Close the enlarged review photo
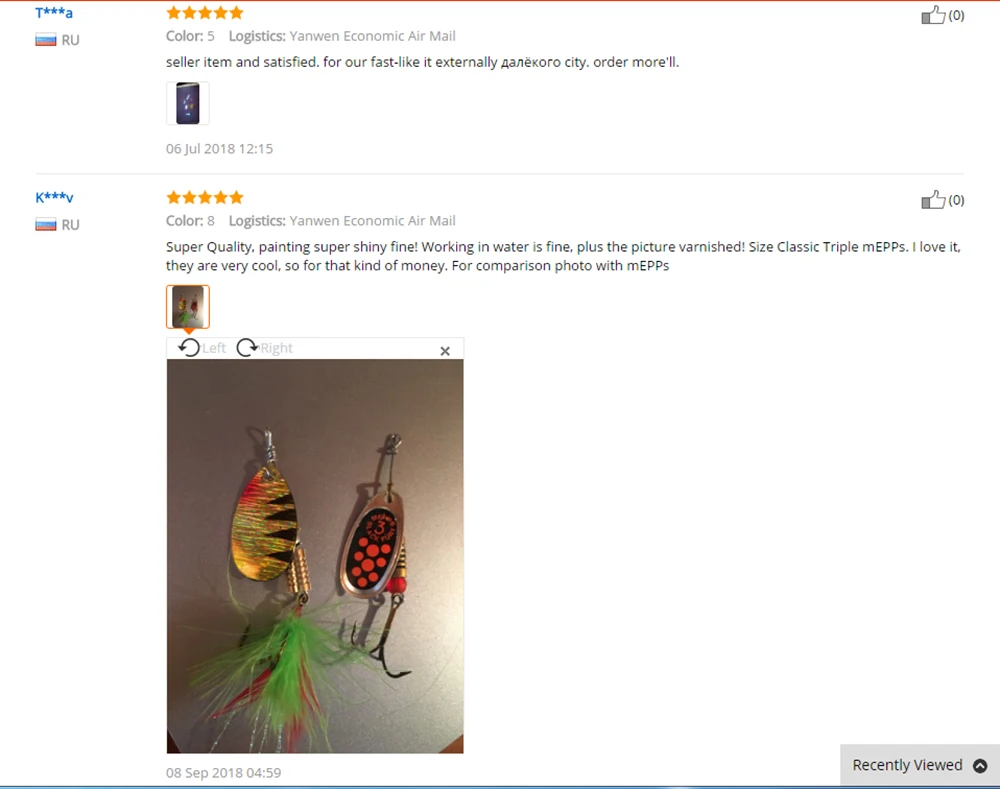1000x789 pixels. (445, 351)
